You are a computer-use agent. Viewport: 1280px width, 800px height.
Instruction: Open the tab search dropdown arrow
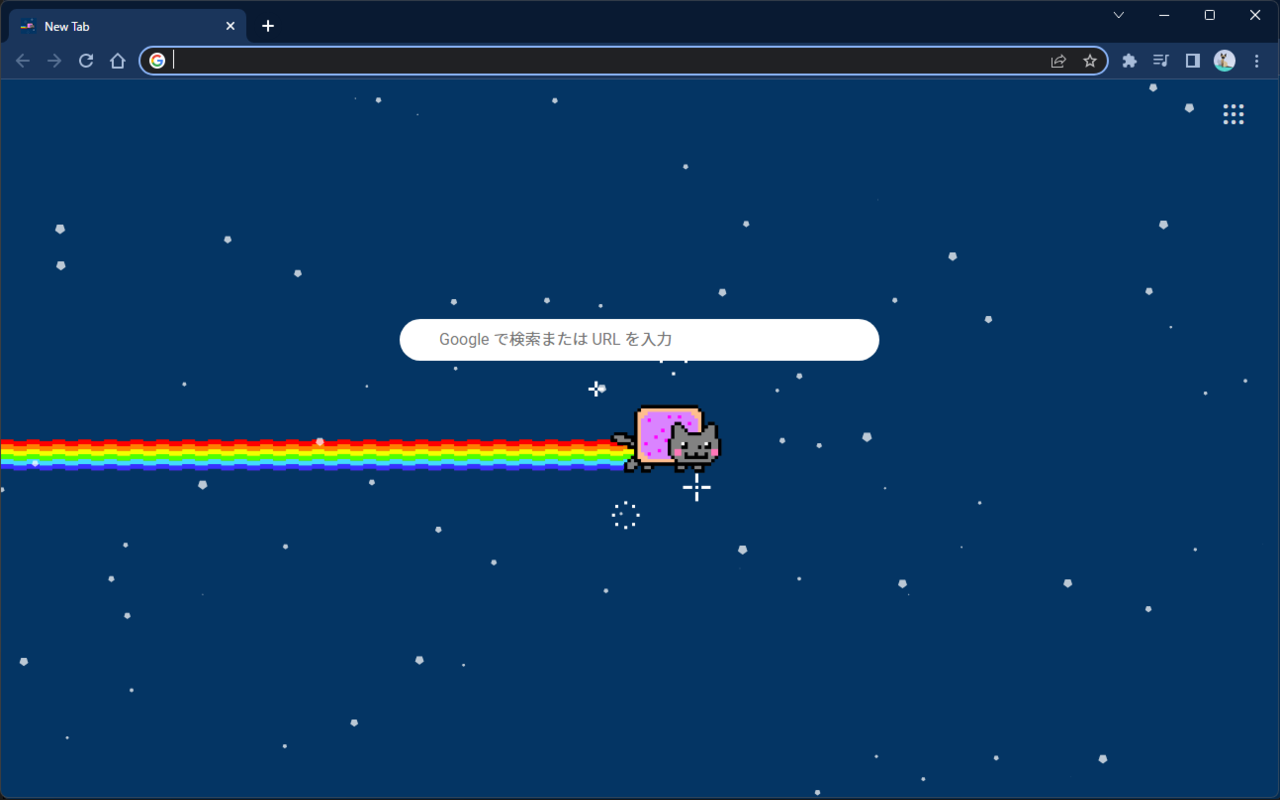tap(1118, 15)
